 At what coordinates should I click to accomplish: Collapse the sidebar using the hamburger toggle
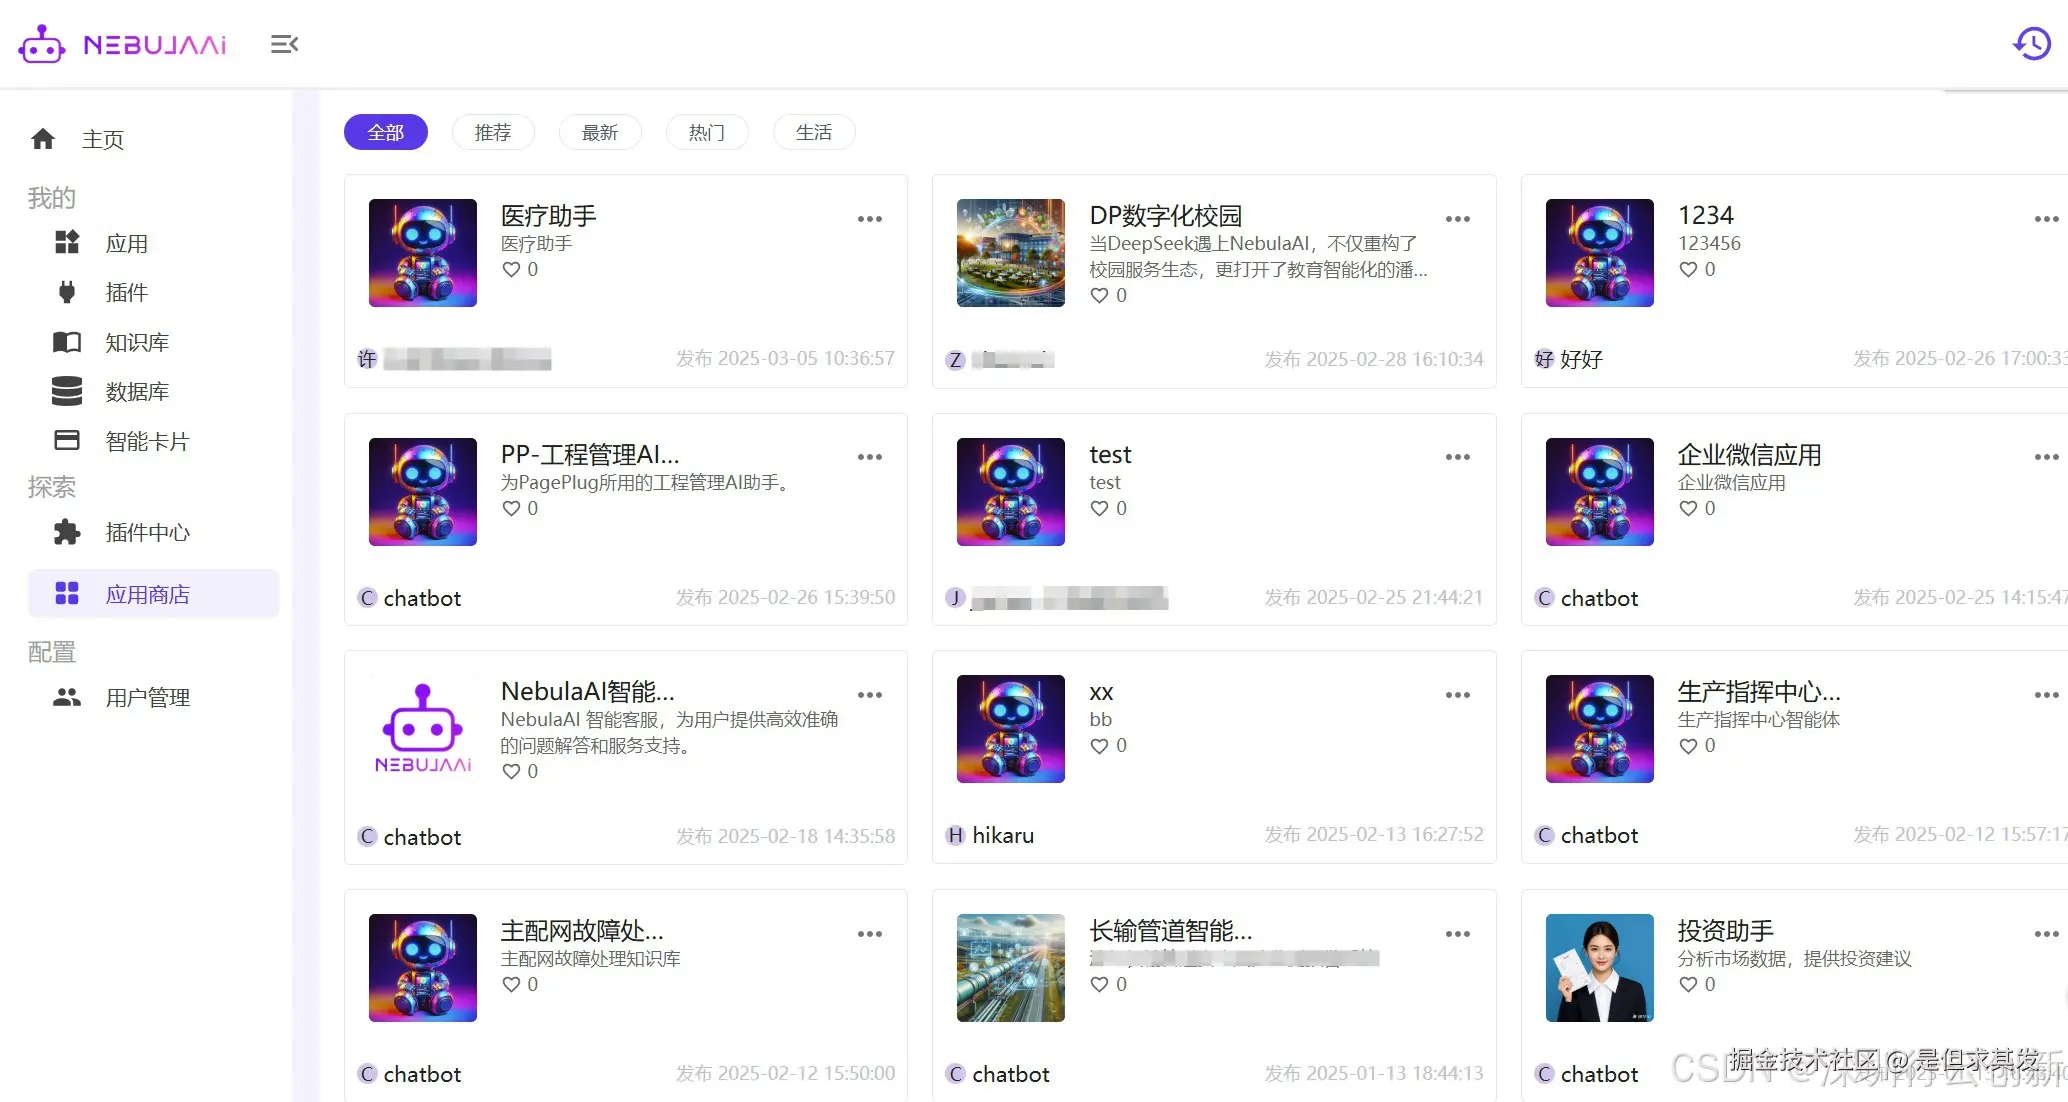(284, 44)
